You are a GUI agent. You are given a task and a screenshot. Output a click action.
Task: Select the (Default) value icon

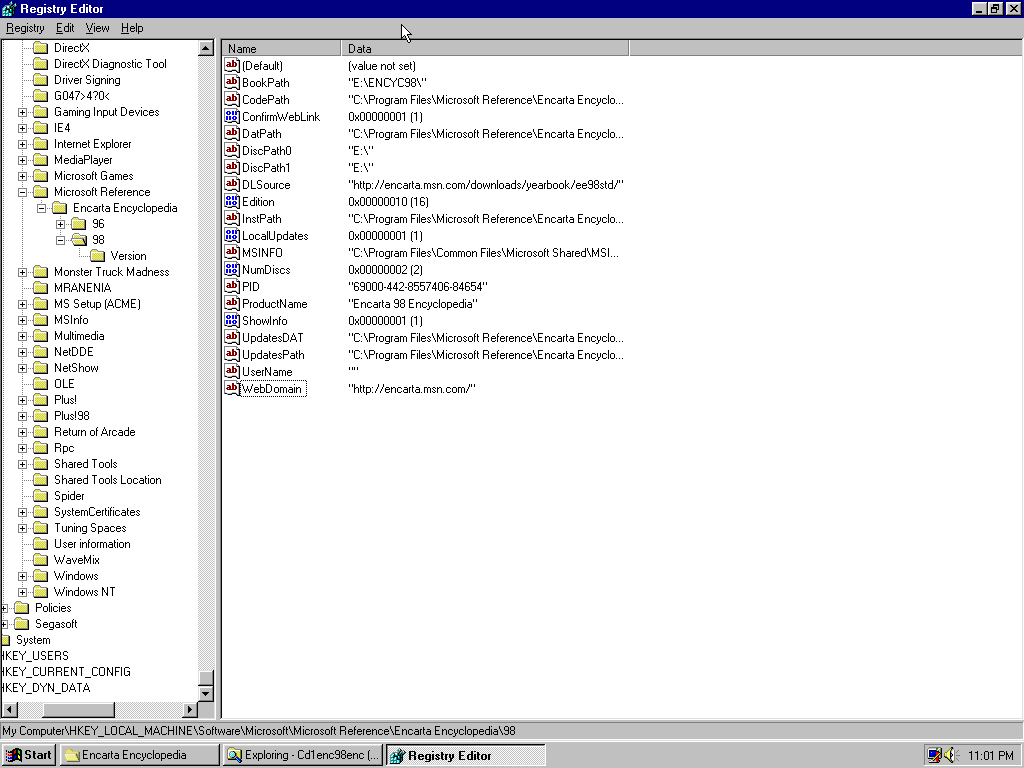(x=232, y=65)
